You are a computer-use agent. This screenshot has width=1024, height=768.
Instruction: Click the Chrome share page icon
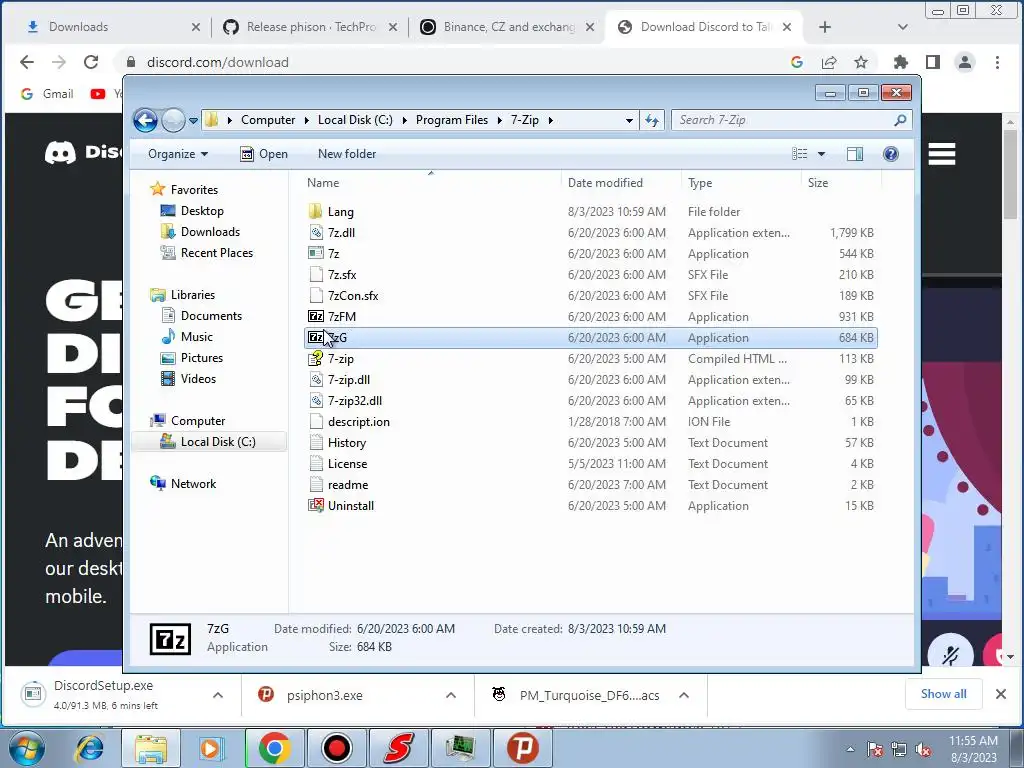829,62
